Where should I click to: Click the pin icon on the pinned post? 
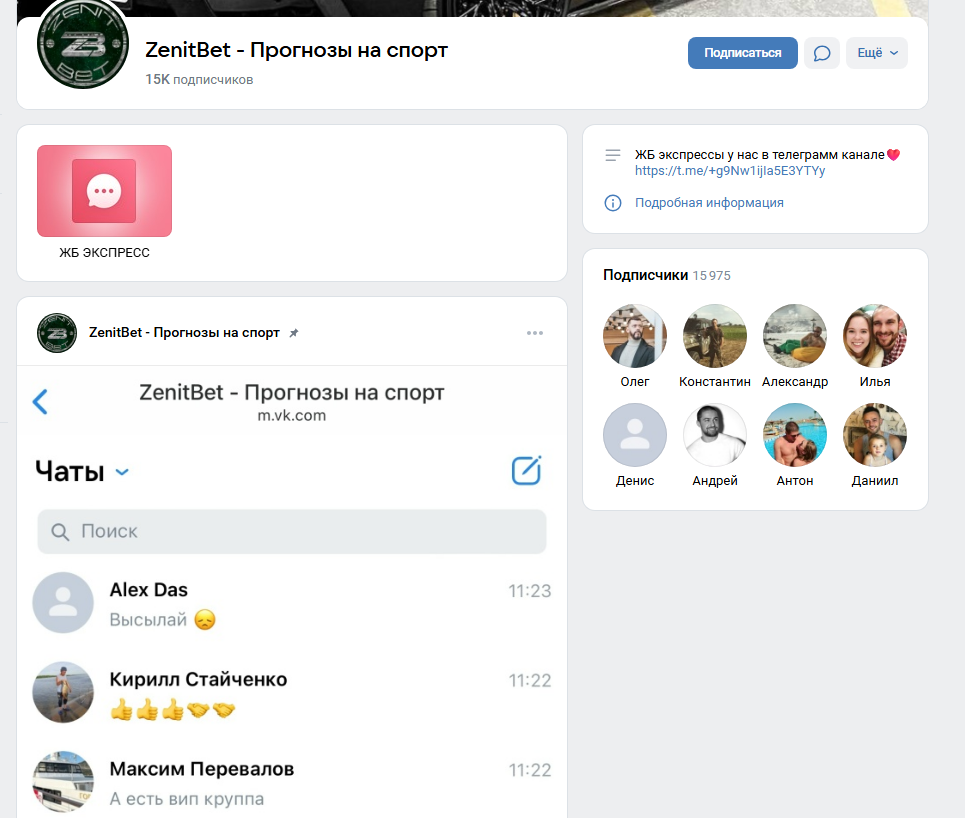click(294, 333)
